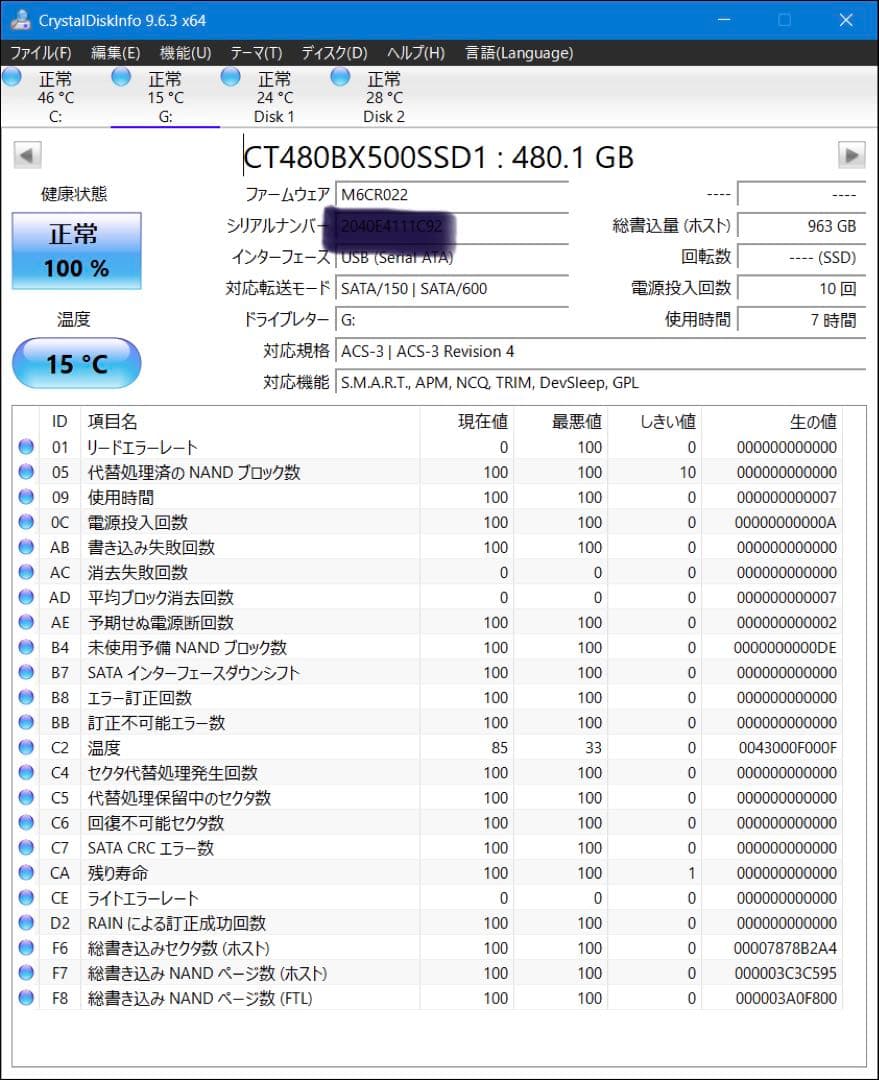Click status orb for attribute 01 リードエラーレート
Image resolution: width=879 pixels, height=1080 pixels.
click(26, 447)
